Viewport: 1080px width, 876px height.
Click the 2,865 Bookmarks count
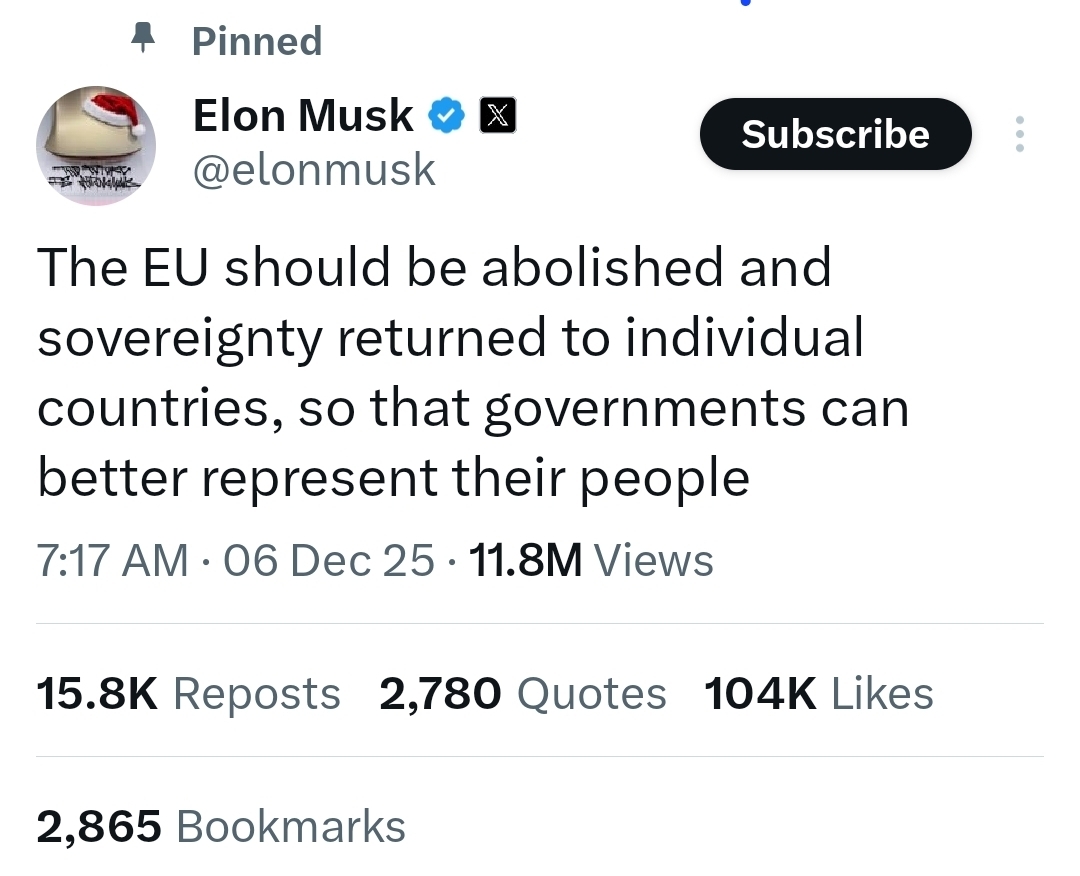click(x=221, y=827)
